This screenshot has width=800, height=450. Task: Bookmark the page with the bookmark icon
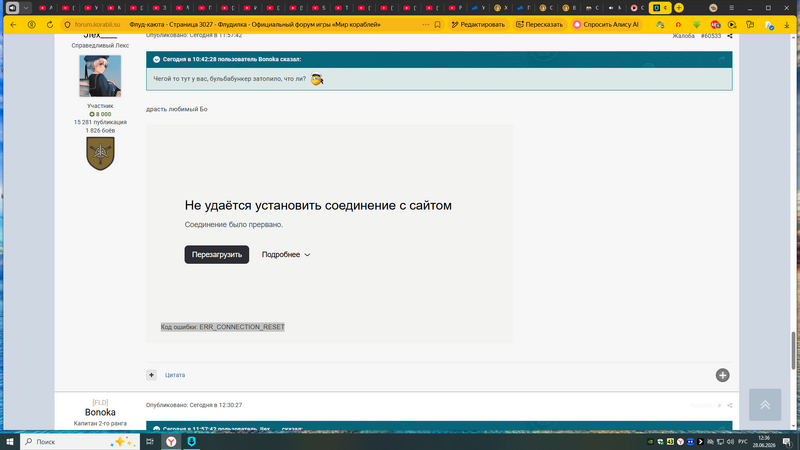pos(437,24)
